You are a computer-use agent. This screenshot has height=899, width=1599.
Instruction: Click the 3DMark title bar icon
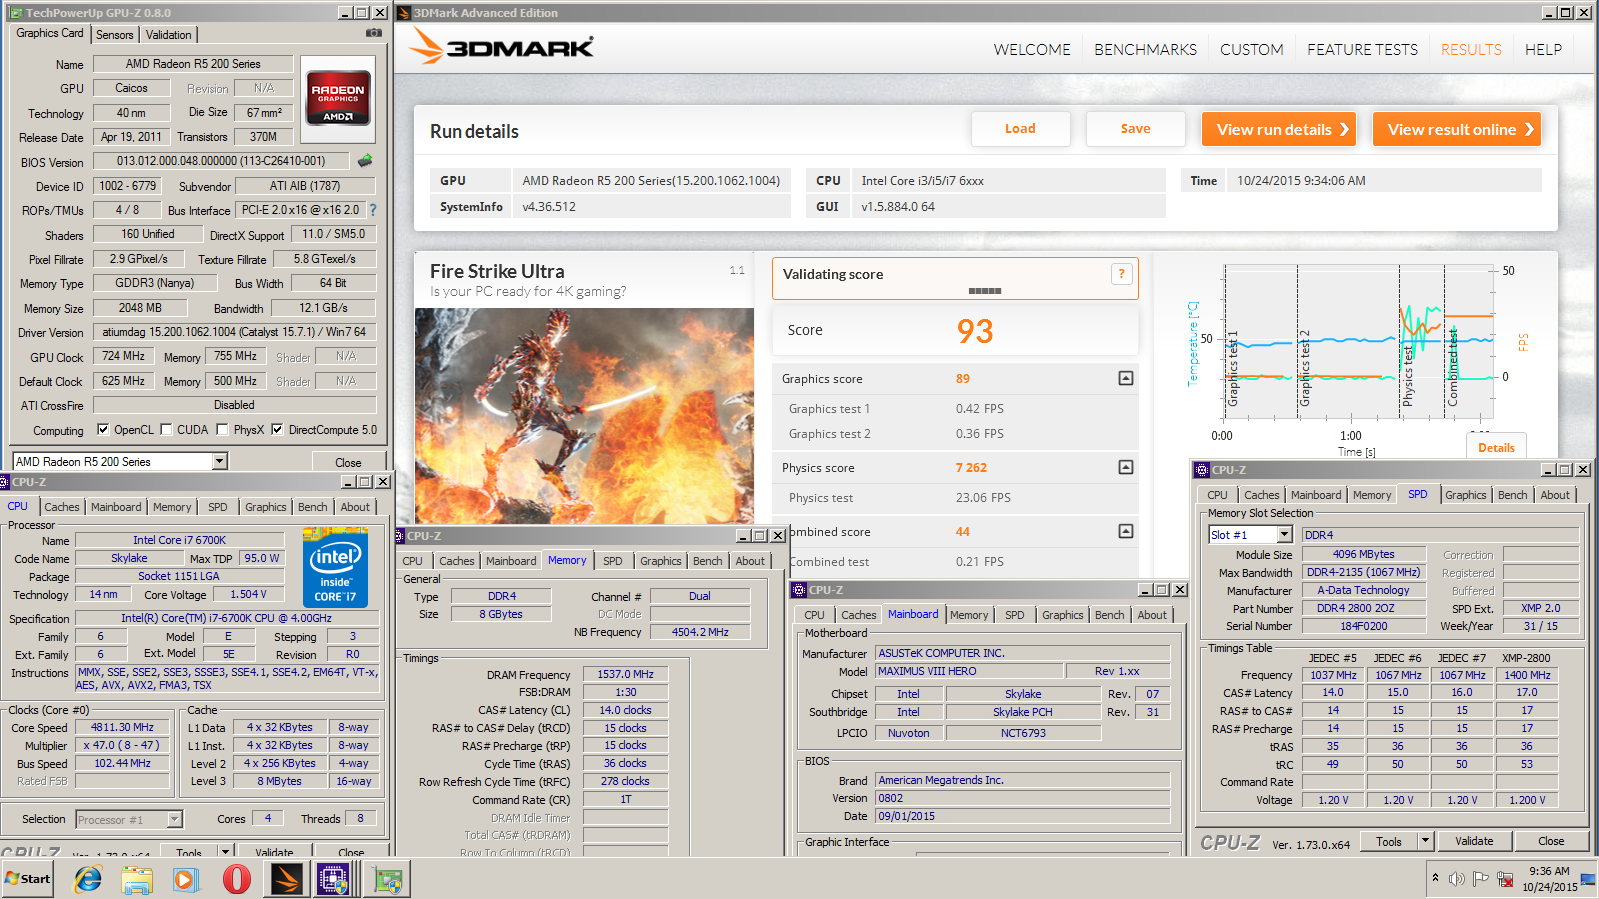click(x=404, y=13)
